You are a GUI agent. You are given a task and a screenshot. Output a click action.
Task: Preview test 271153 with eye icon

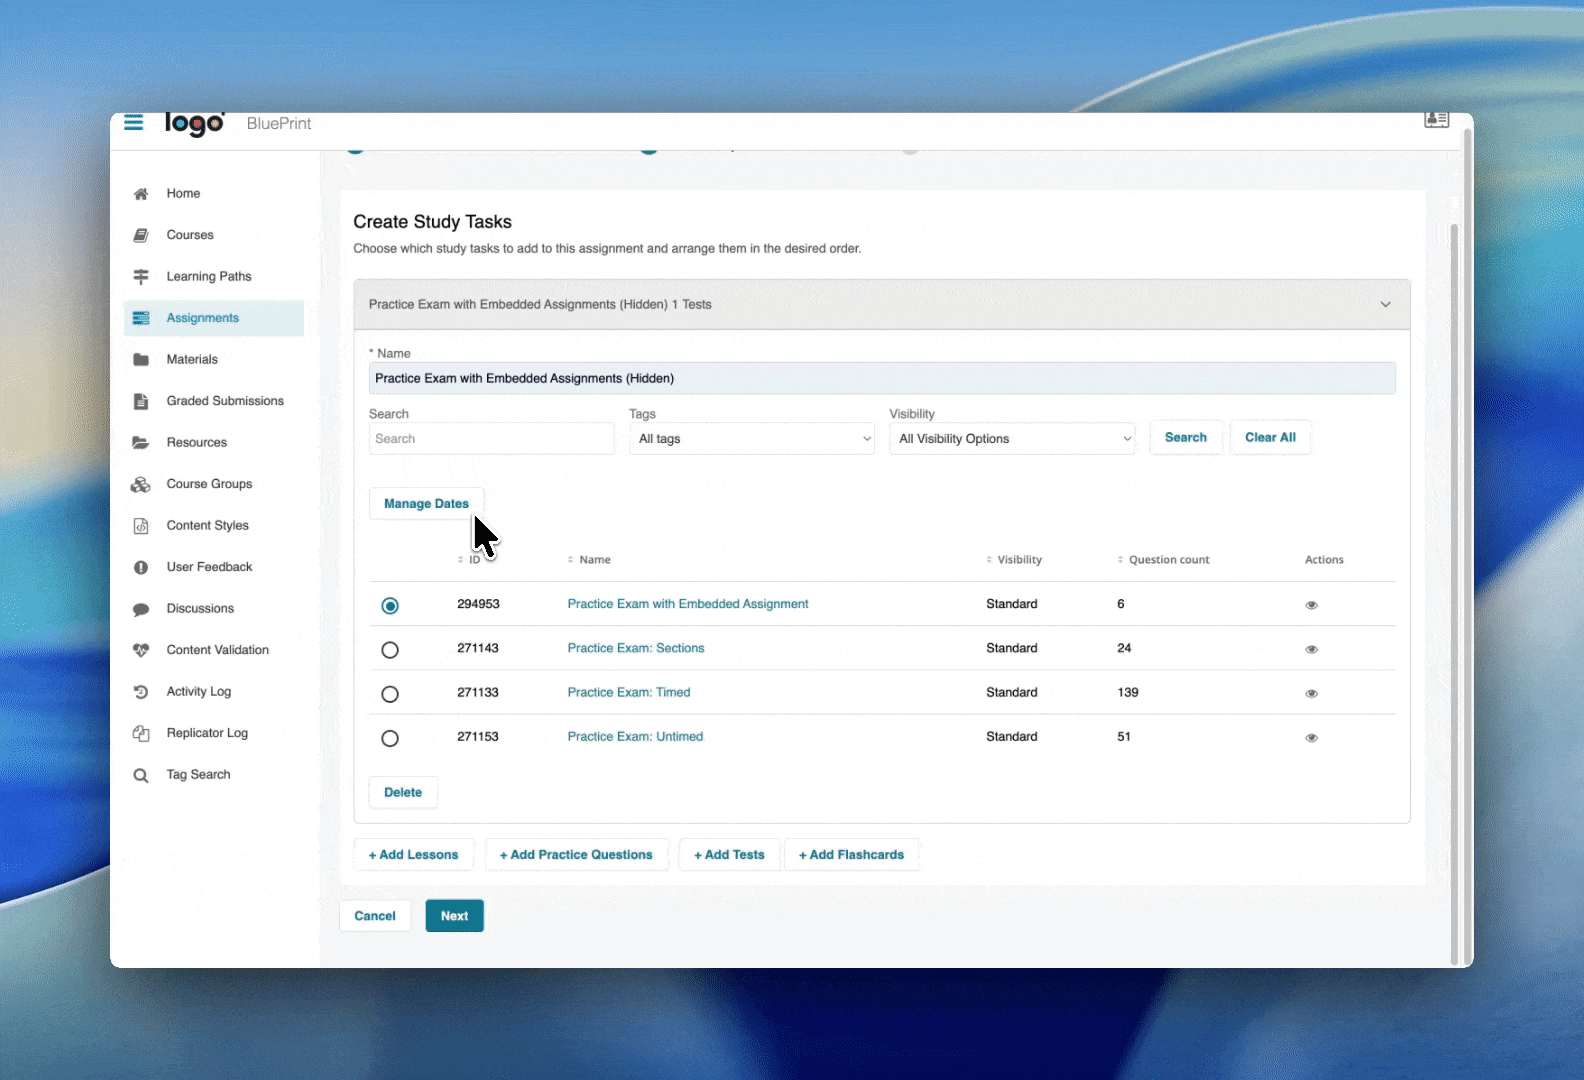point(1312,737)
